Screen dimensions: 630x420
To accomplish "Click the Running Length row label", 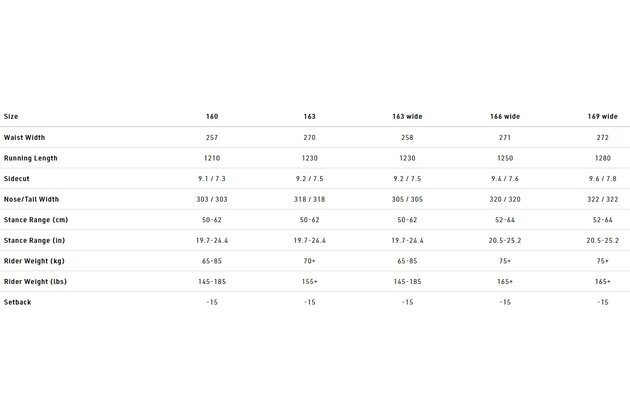I will [x=31, y=158].
